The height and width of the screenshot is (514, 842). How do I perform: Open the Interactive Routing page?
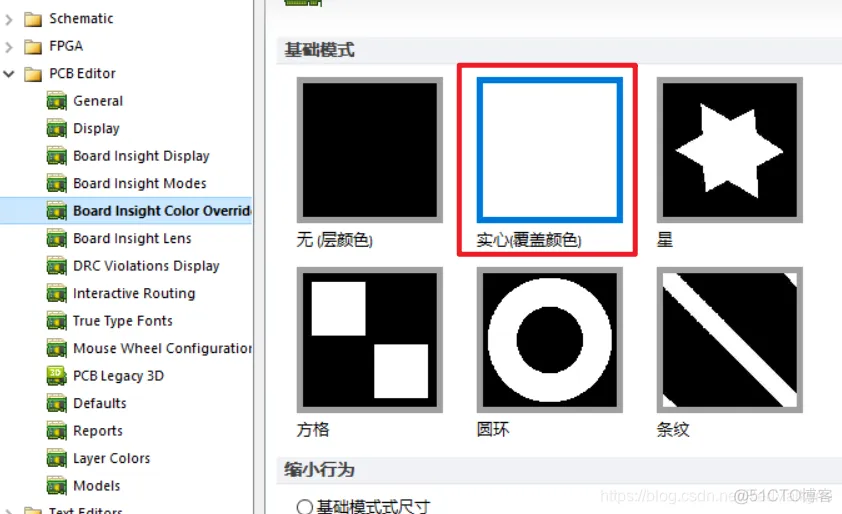coord(134,293)
